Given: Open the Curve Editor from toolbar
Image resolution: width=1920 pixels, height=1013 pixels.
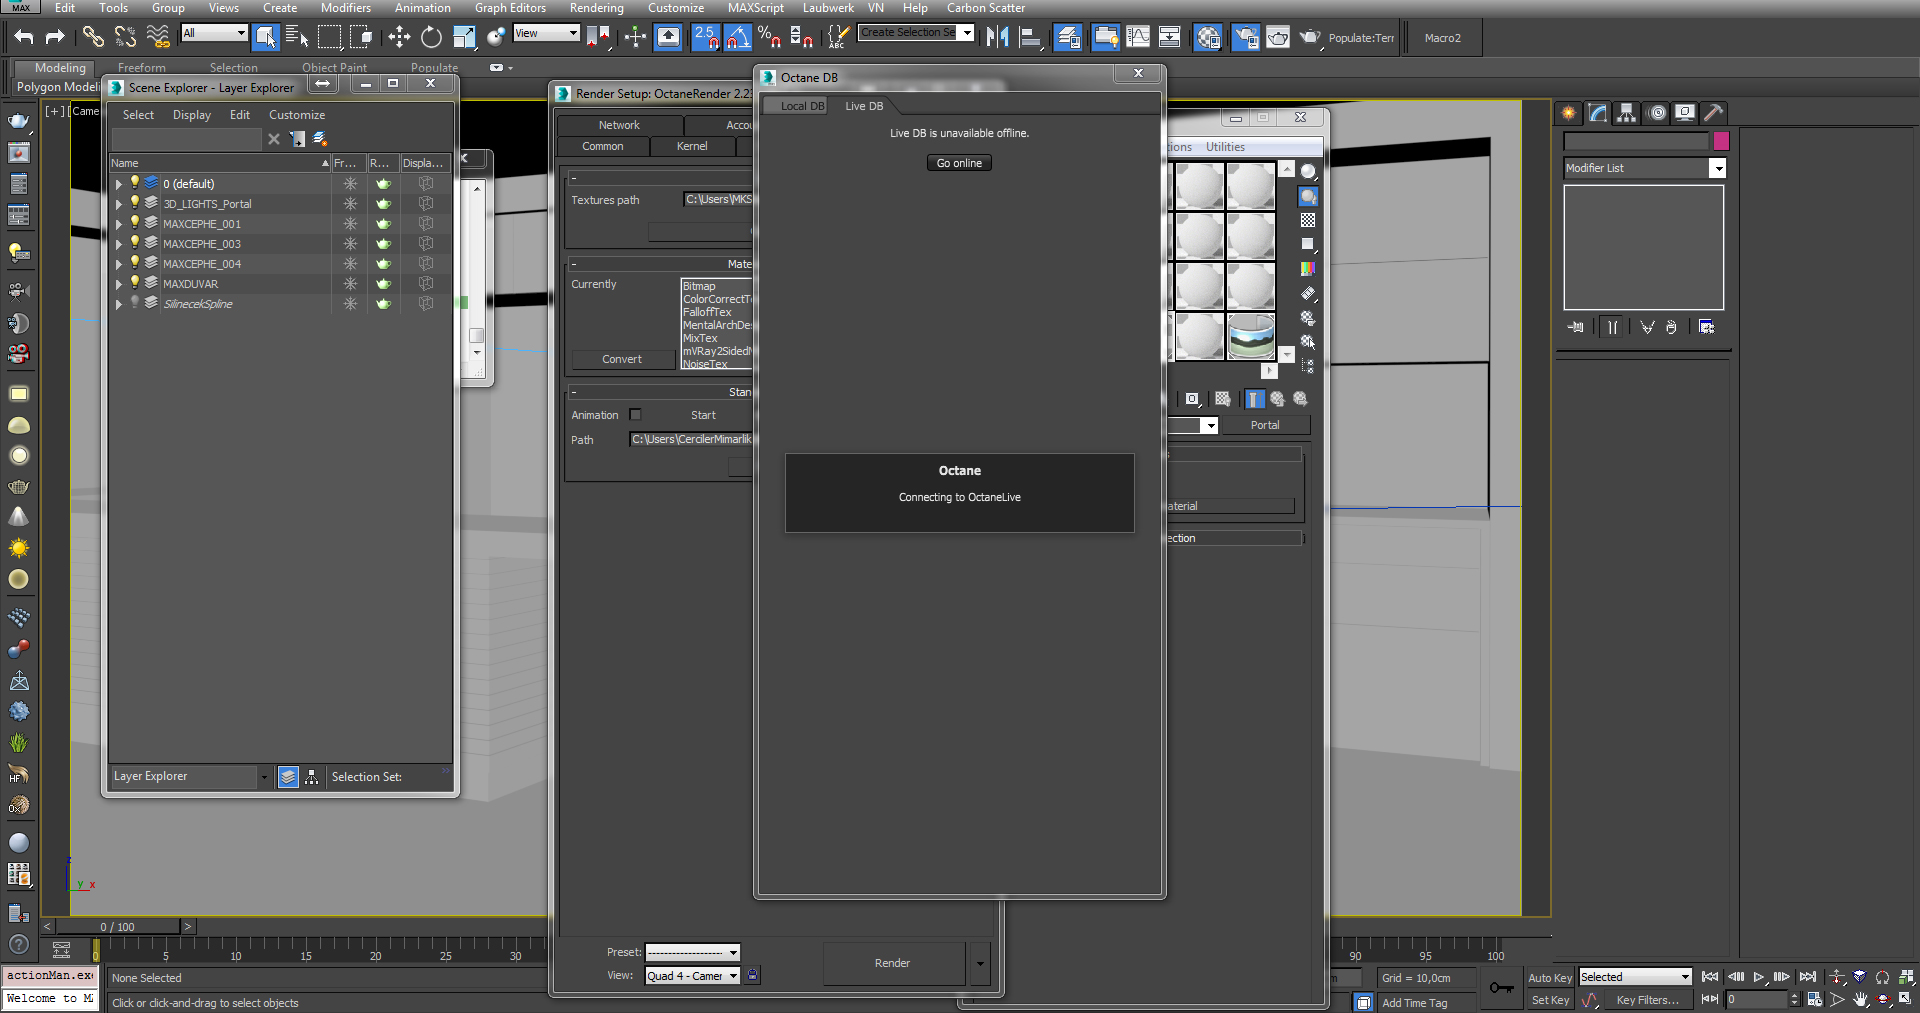Looking at the screenshot, I should click(x=1138, y=37).
